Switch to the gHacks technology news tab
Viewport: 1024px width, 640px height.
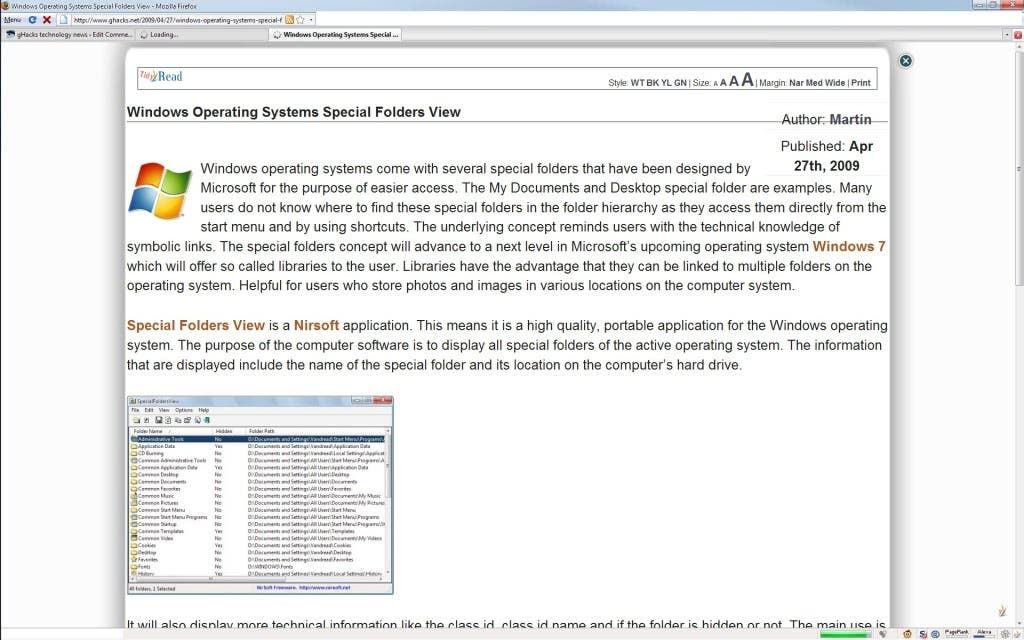click(x=69, y=35)
